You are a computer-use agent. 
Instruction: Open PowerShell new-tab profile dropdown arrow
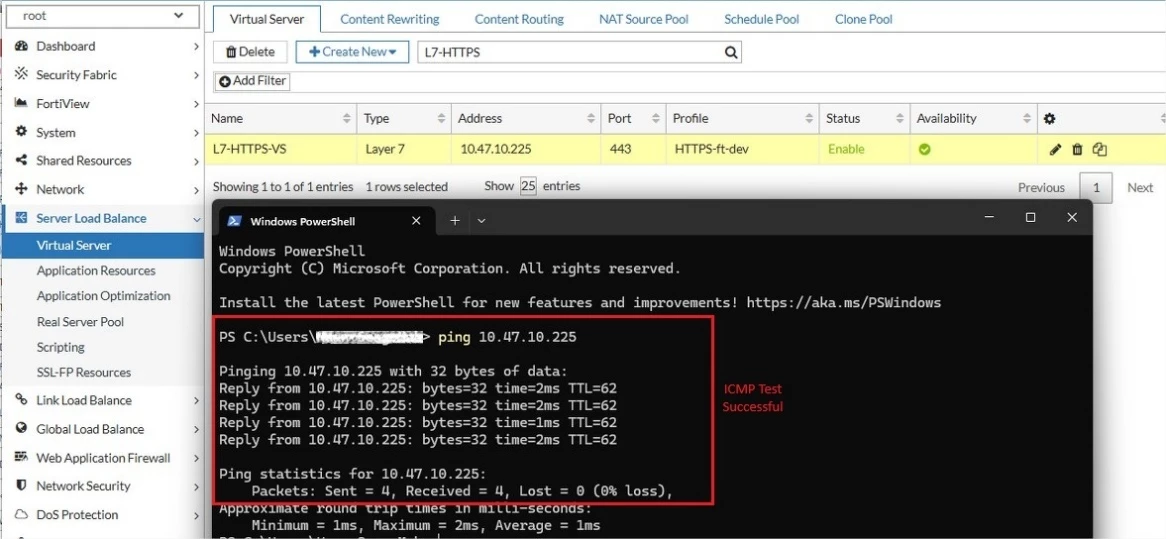pos(481,220)
